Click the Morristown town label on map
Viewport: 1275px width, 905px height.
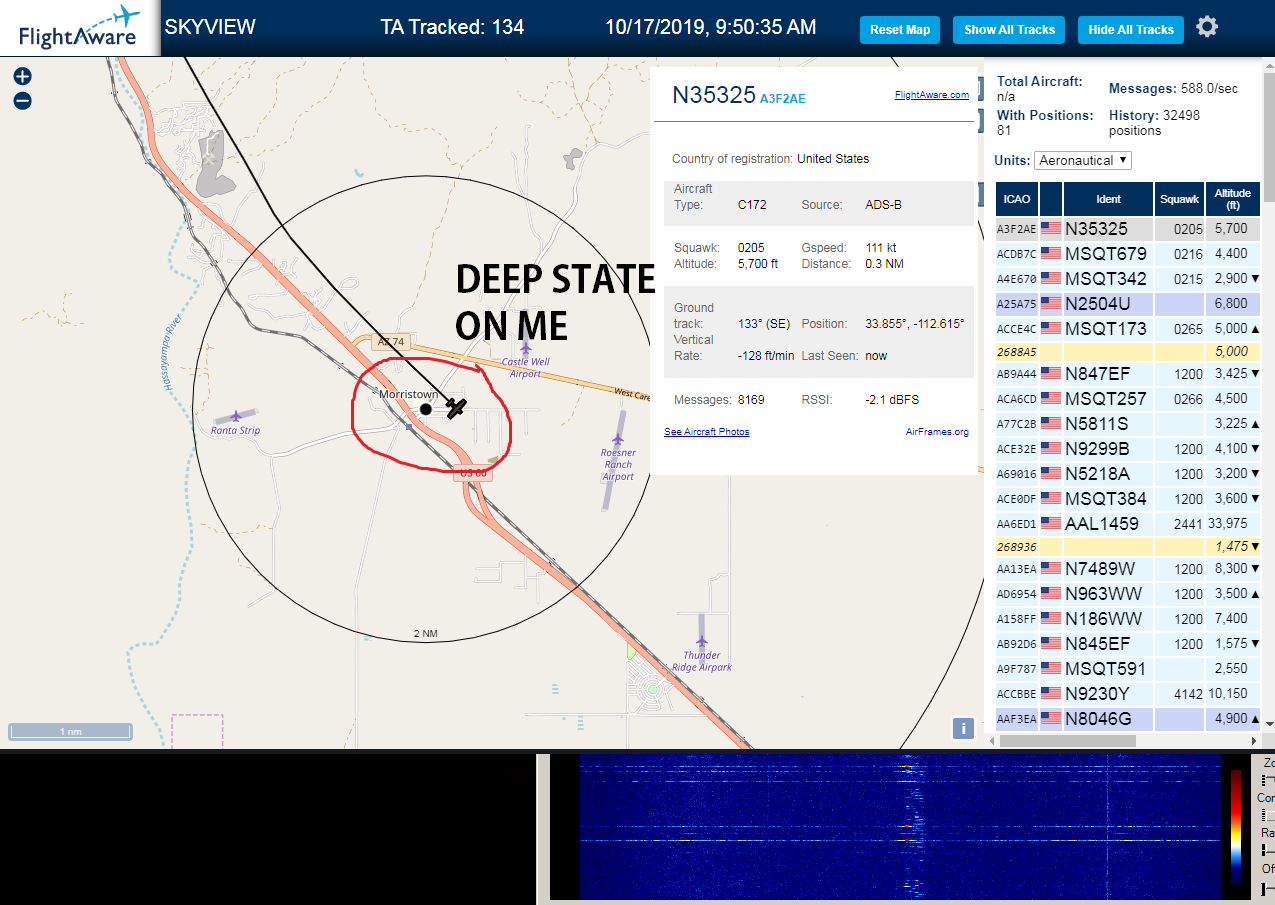pos(408,395)
